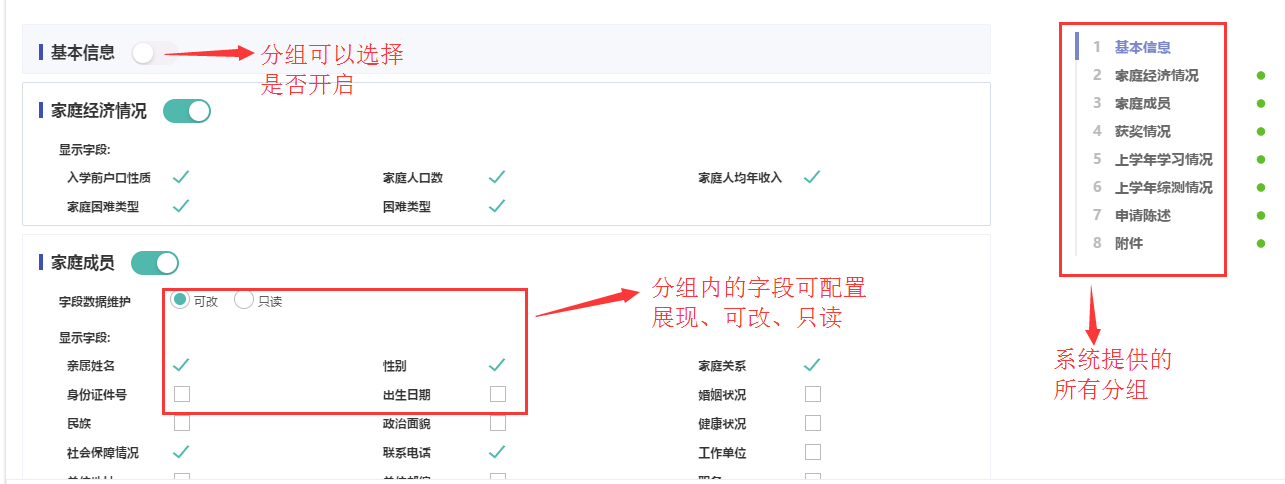
Task: Click the green dot beside 附件
Action: 1261,243
